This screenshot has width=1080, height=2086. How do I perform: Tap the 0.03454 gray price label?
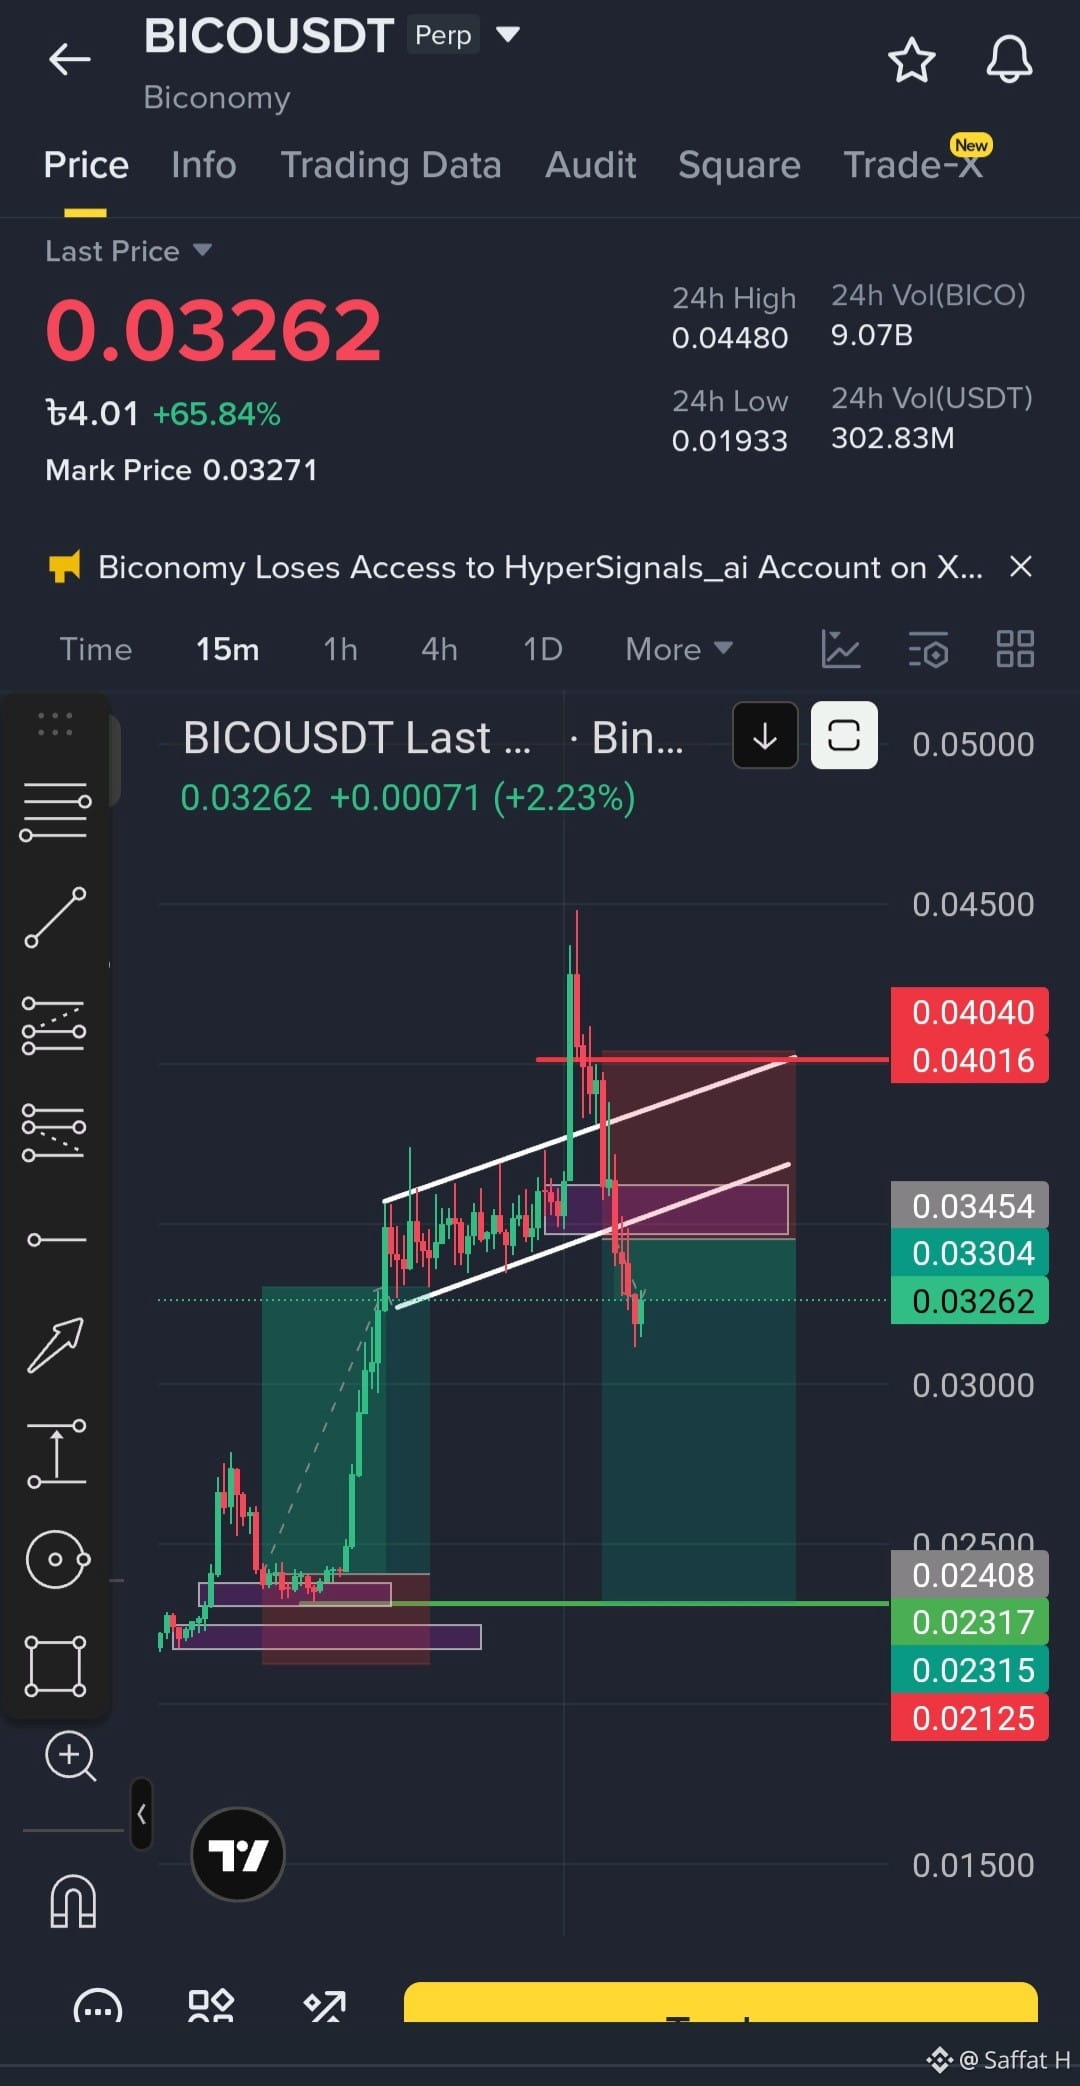pyautogui.click(x=970, y=1205)
